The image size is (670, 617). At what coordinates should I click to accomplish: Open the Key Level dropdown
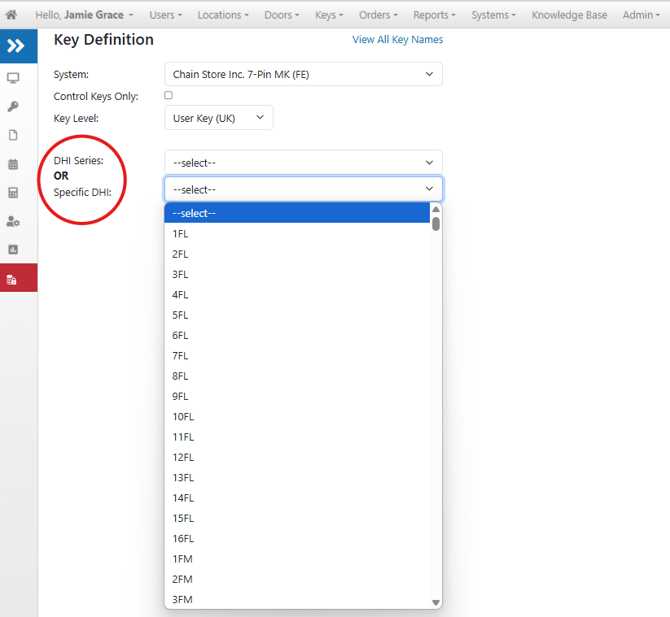(218, 118)
